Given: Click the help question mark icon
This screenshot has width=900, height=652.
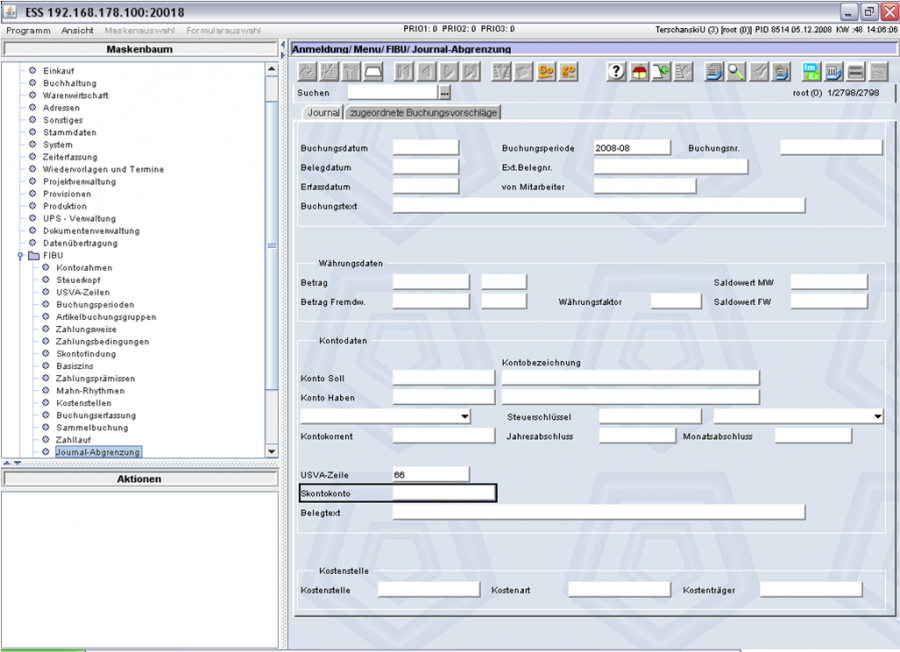Looking at the screenshot, I should tap(616, 72).
